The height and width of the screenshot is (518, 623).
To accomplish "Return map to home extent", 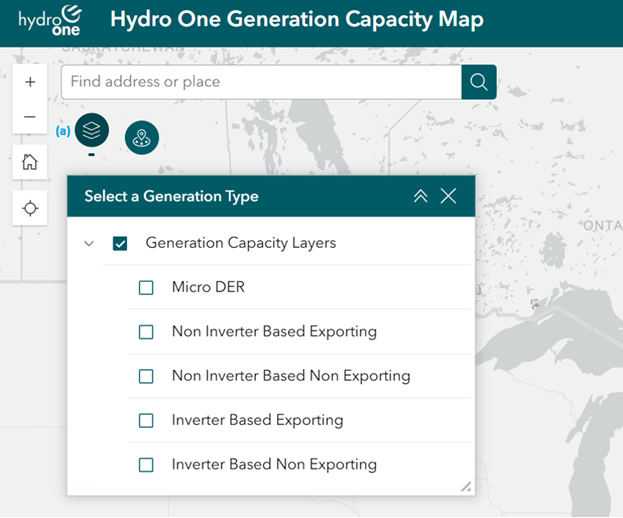I will (30, 162).
